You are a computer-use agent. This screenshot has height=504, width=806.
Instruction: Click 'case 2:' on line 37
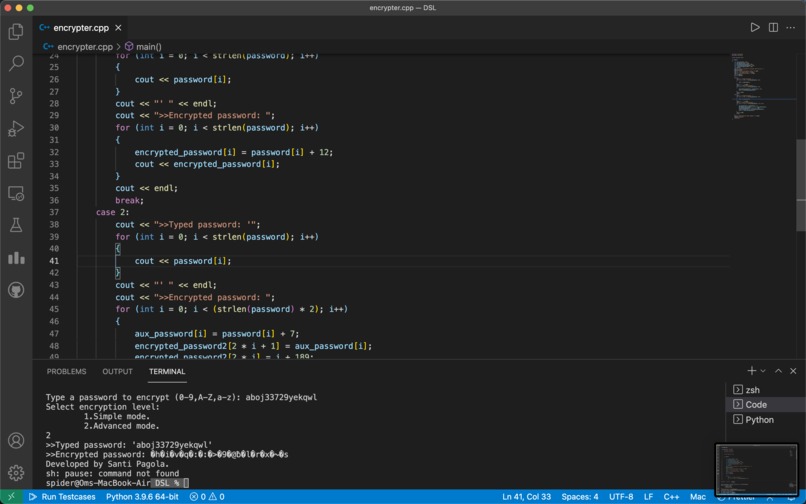click(x=113, y=212)
